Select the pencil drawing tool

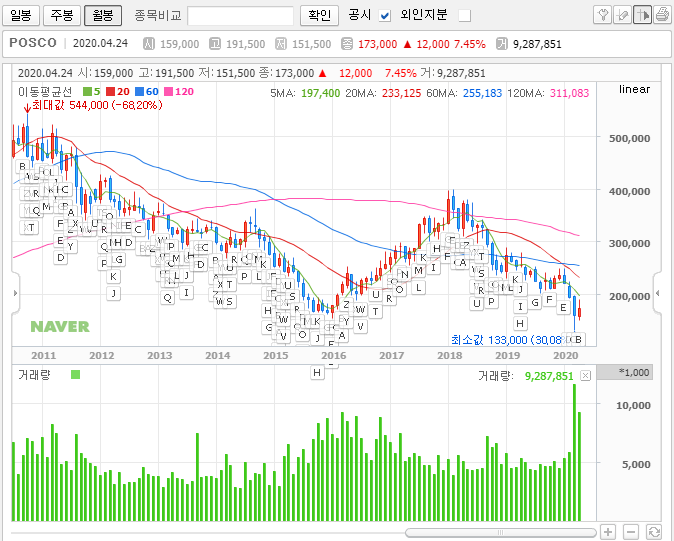[622, 15]
